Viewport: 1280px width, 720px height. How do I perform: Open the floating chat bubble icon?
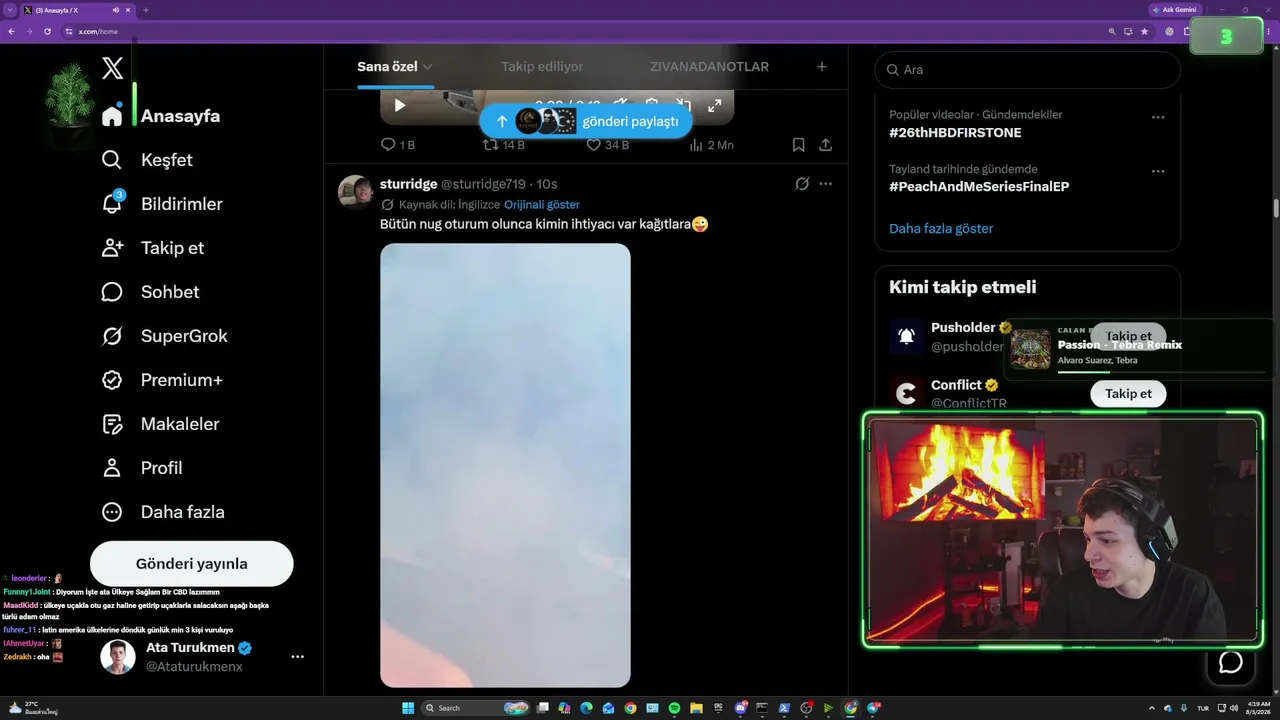click(1231, 662)
